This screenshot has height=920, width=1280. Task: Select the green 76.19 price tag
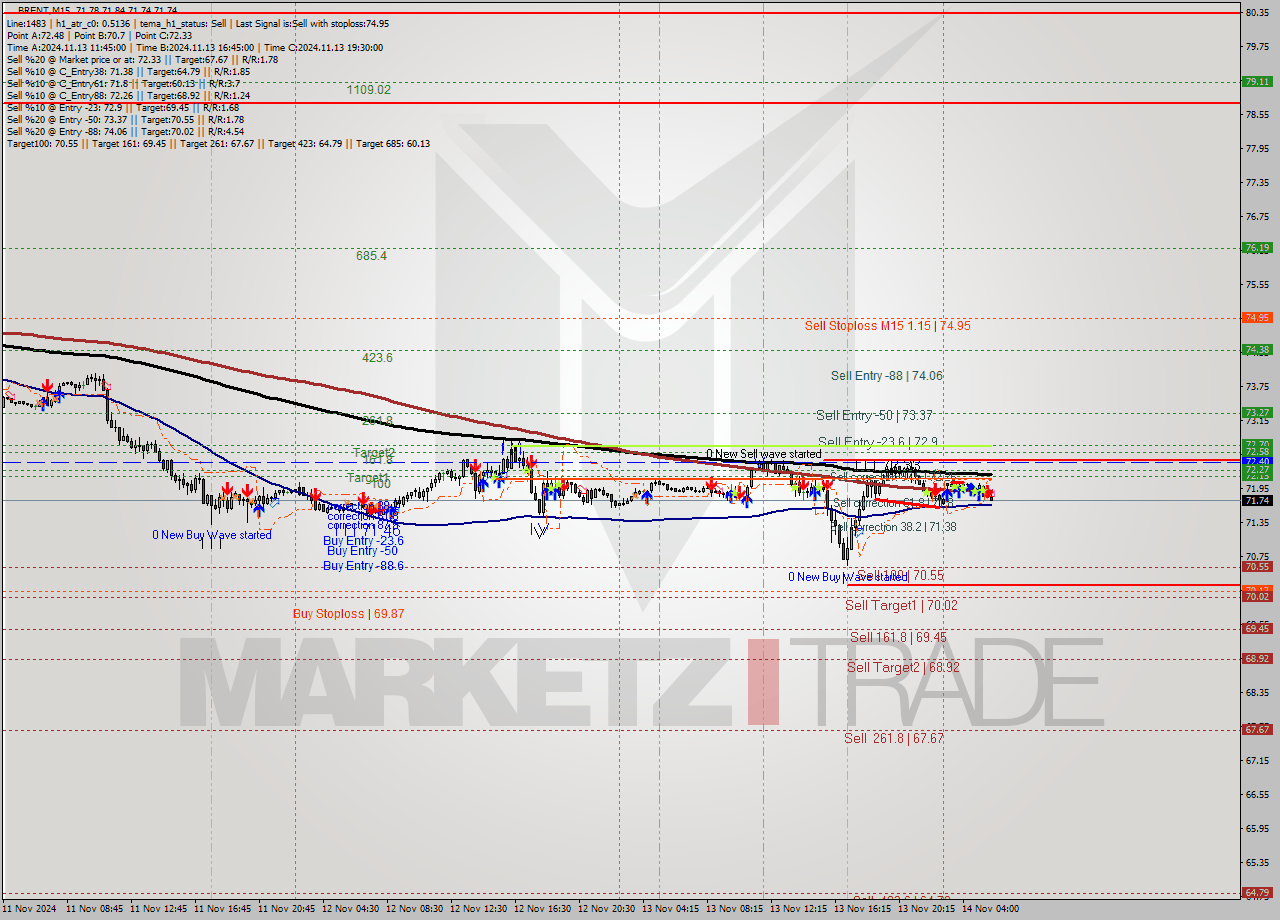point(1256,248)
